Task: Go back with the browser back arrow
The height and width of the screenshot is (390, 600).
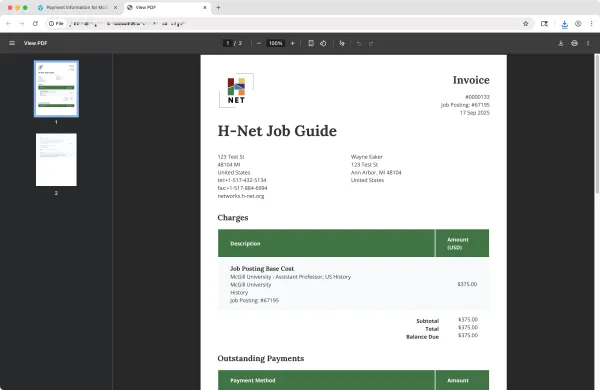Action: coord(8,24)
